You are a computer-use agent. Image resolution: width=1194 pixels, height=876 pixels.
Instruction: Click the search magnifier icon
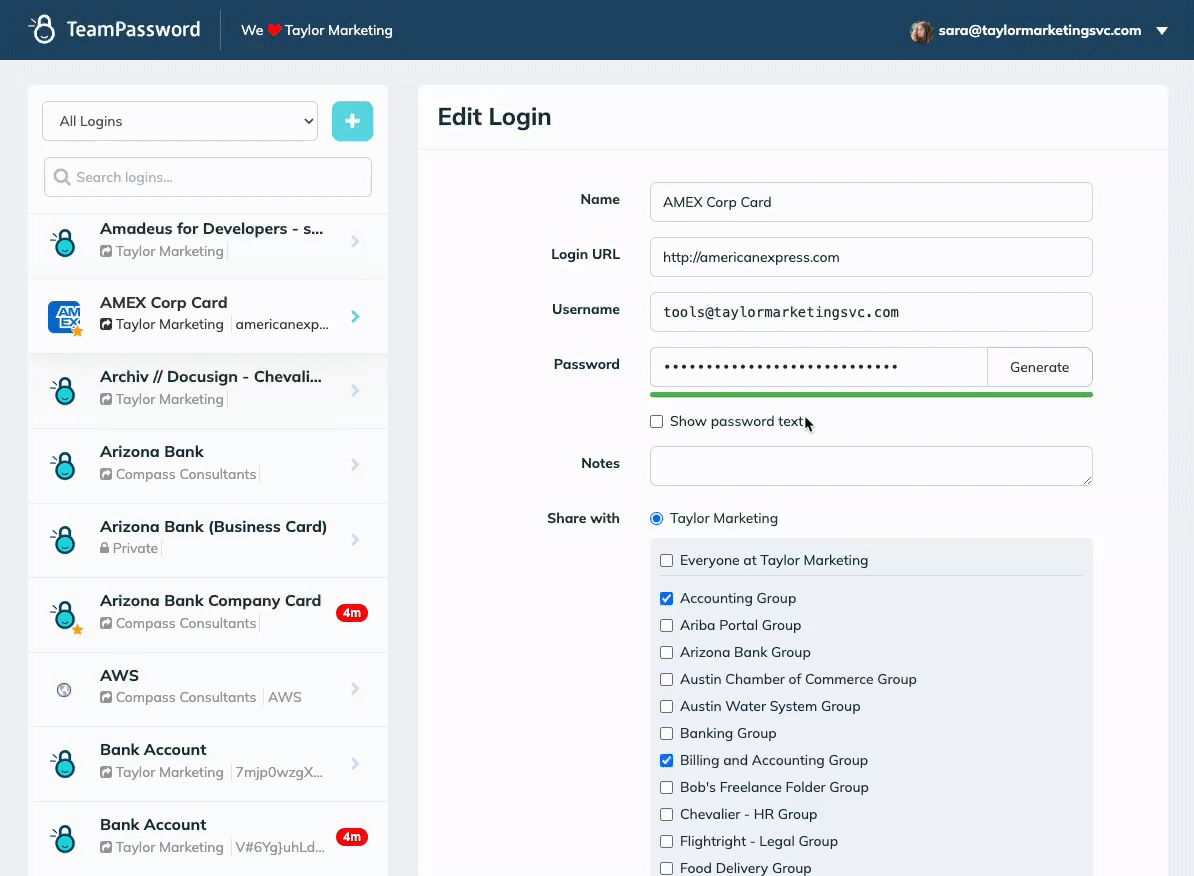(x=62, y=177)
